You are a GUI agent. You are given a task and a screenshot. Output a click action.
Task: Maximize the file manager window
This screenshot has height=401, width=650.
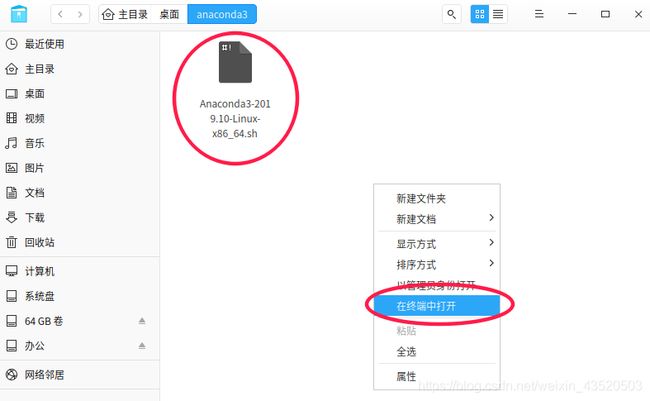(605, 14)
